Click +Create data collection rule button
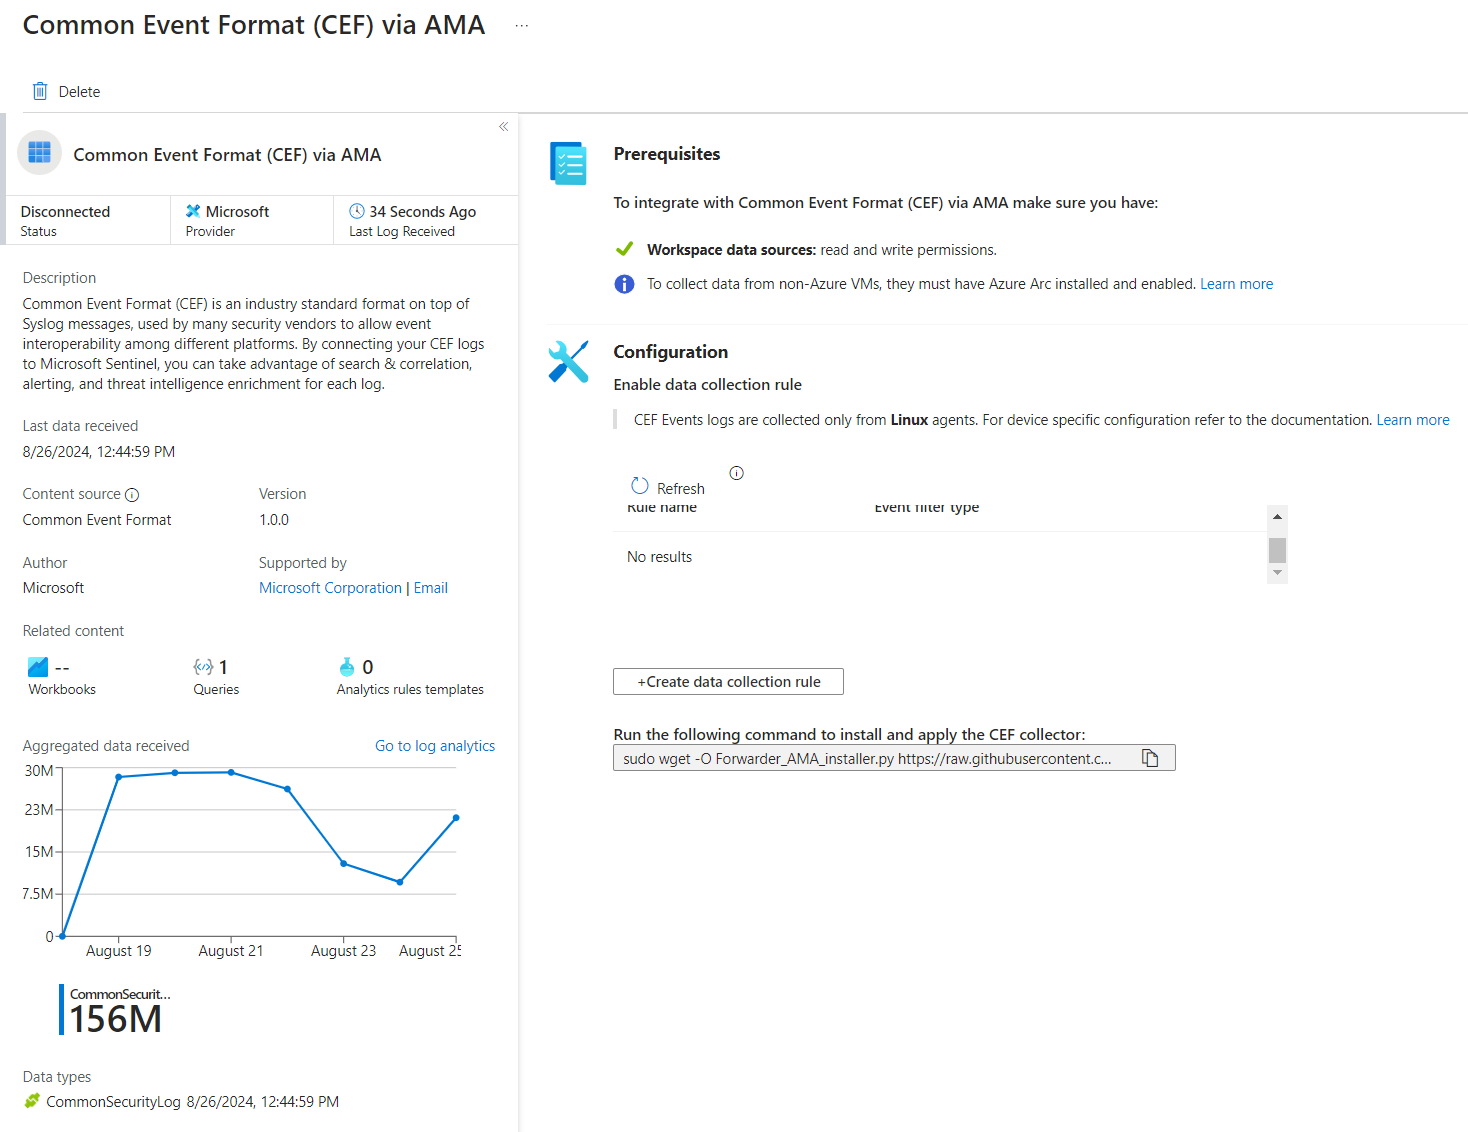Viewport: 1468px width, 1132px height. tap(728, 682)
